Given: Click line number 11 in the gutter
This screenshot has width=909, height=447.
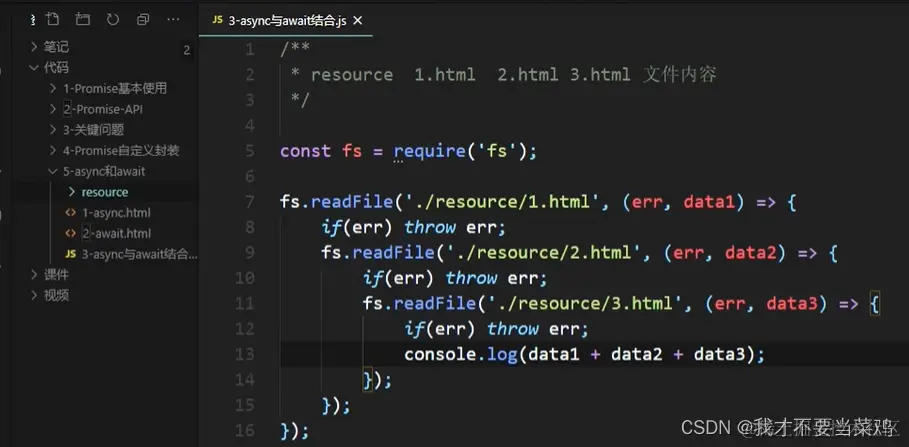Looking at the screenshot, I should [245, 303].
